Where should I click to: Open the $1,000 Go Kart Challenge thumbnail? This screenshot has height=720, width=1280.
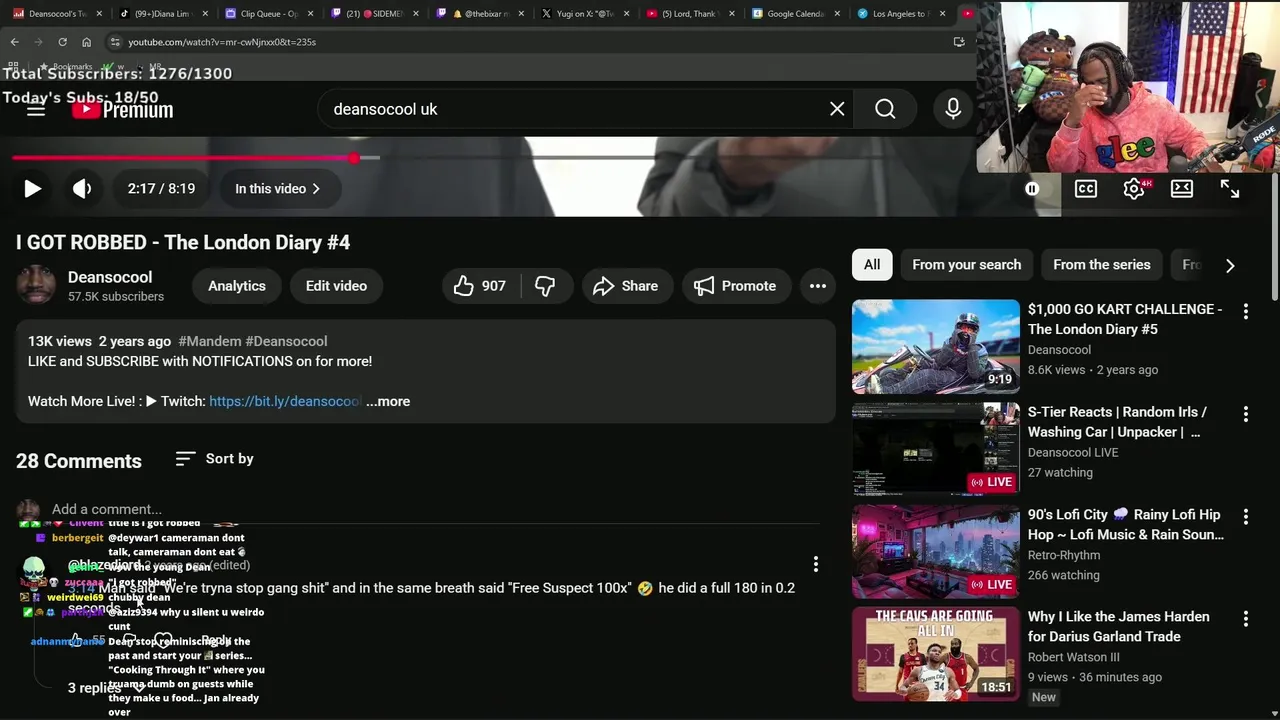[x=936, y=347]
